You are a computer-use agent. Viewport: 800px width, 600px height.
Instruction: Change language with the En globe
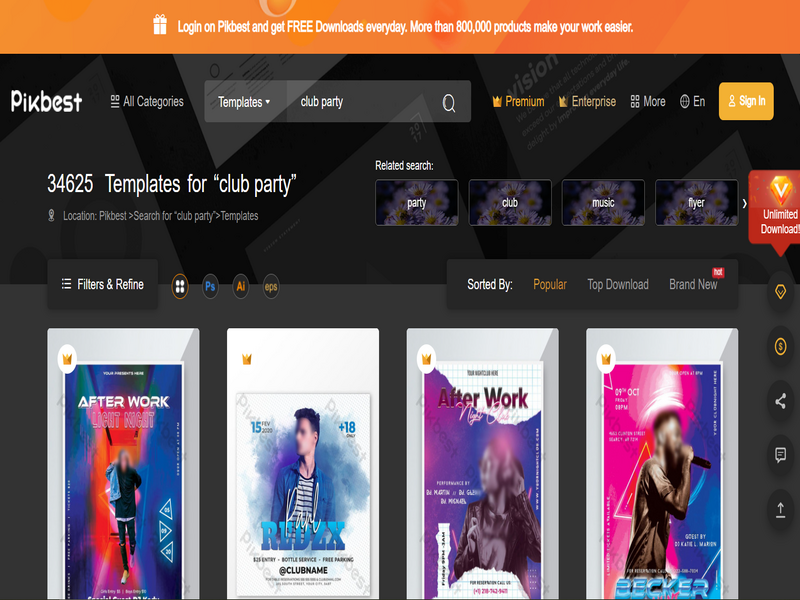(692, 102)
